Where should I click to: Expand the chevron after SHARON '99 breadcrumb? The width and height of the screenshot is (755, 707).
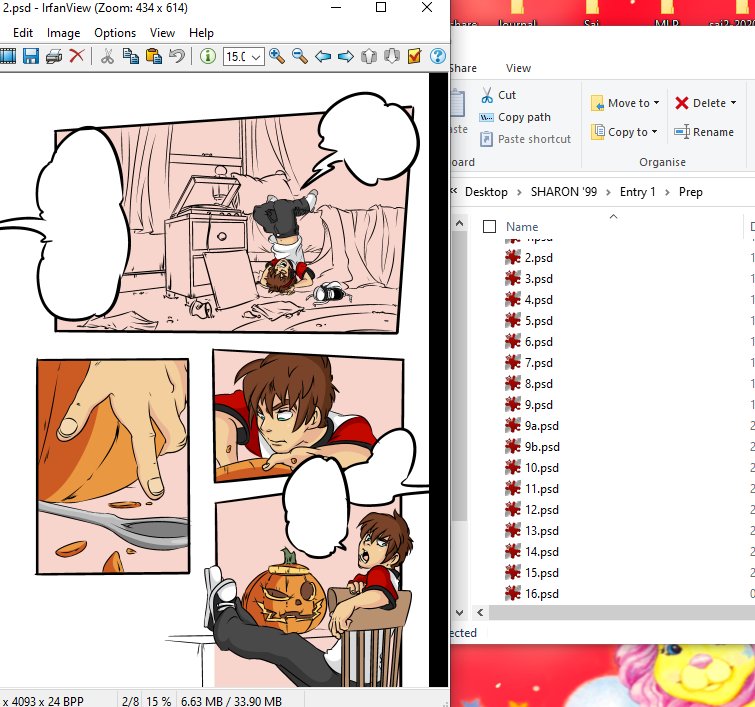point(609,192)
